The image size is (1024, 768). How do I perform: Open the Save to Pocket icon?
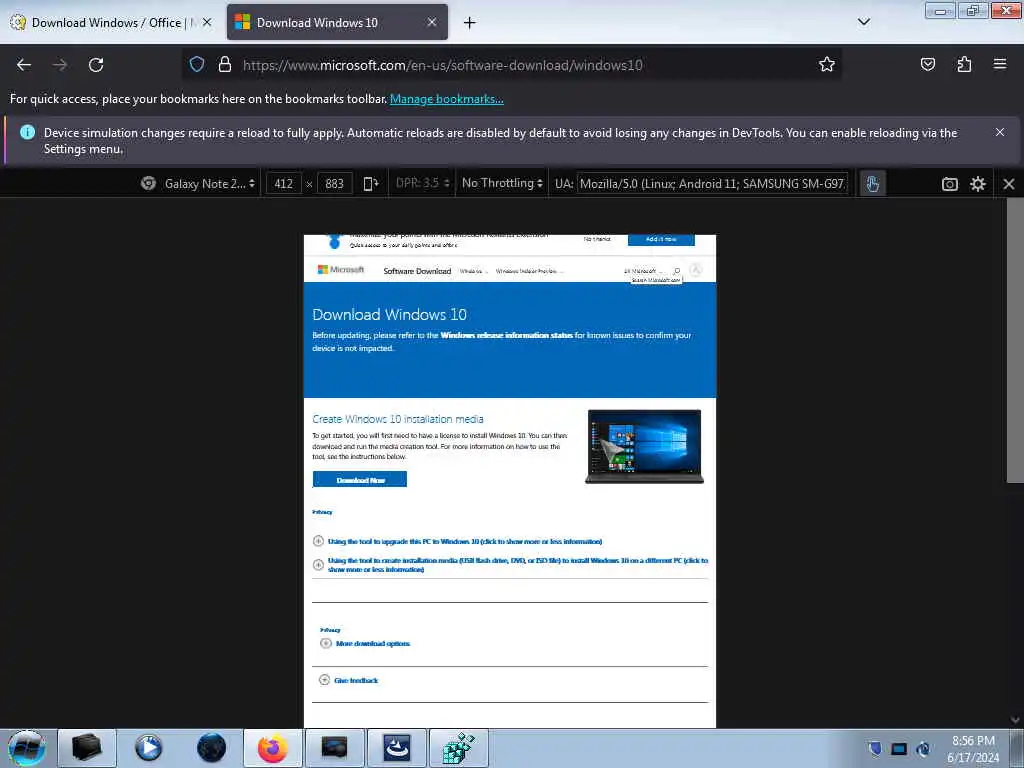[x=927, y=64]
